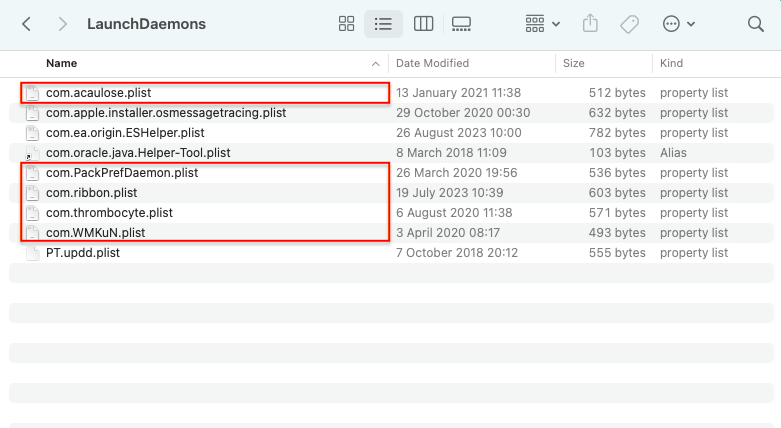Click the back navigation arrow
The image size is (781, 428).
pyautogui.click(x=27, y=23)
